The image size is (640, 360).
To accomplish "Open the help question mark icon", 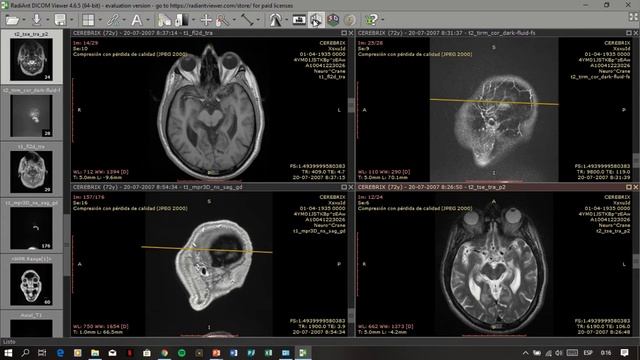I will click(x=371, y=20).
